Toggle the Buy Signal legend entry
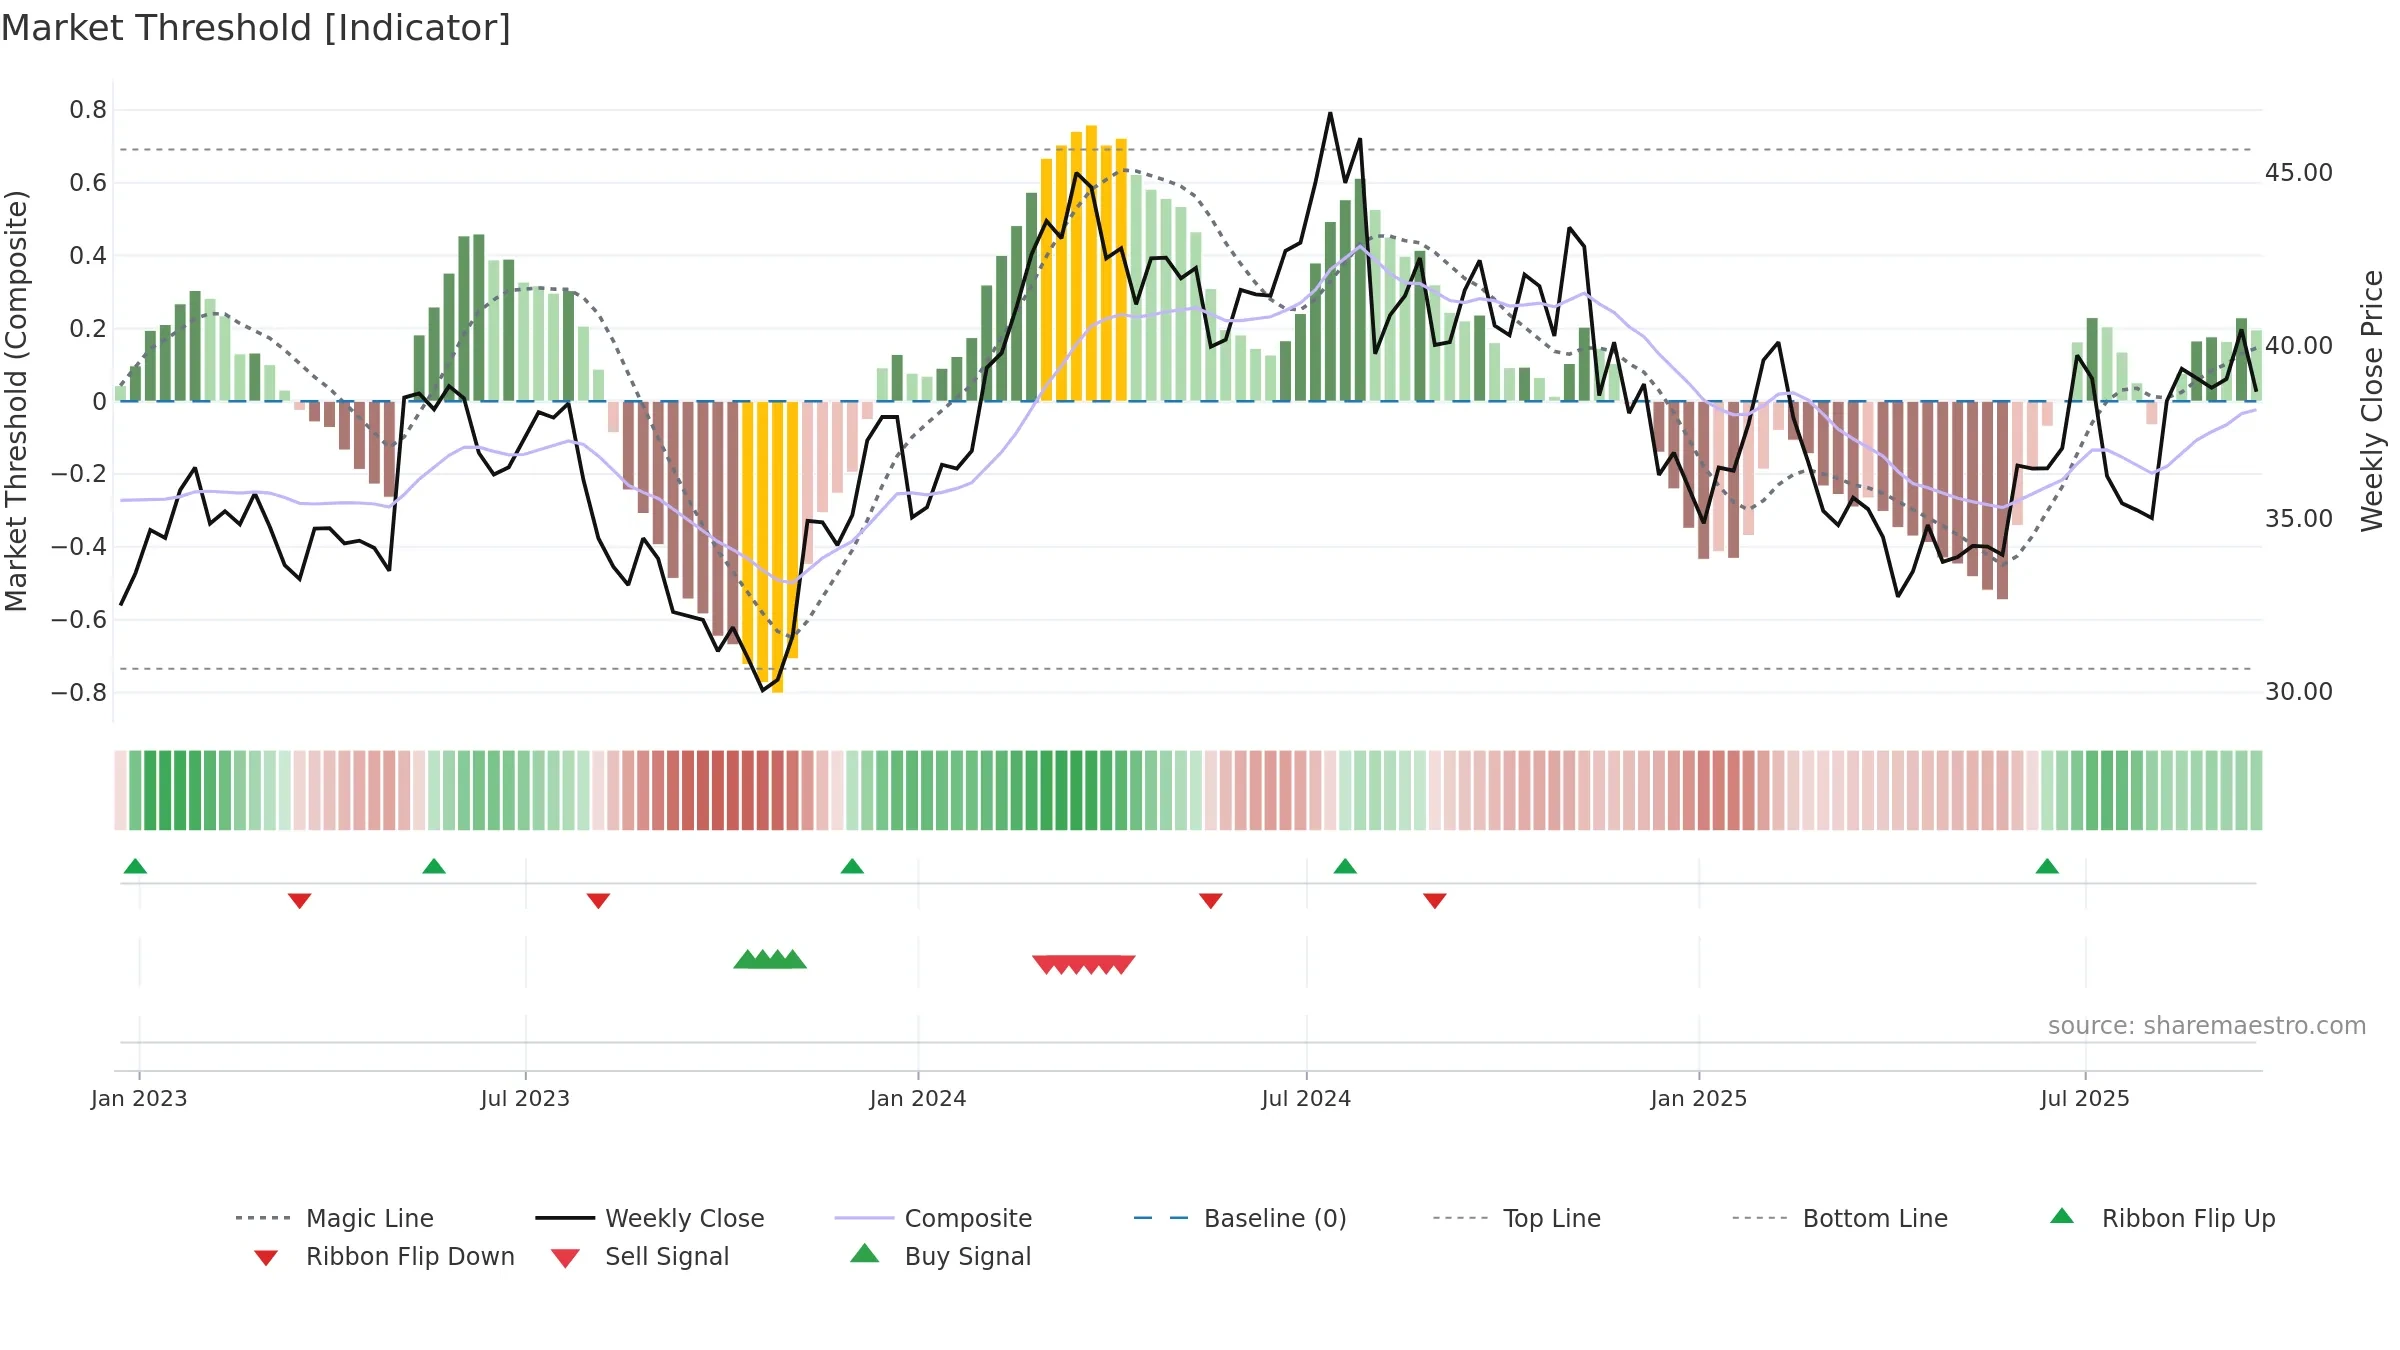This screenshot has width=2400, height=1350. [940, 1256]
